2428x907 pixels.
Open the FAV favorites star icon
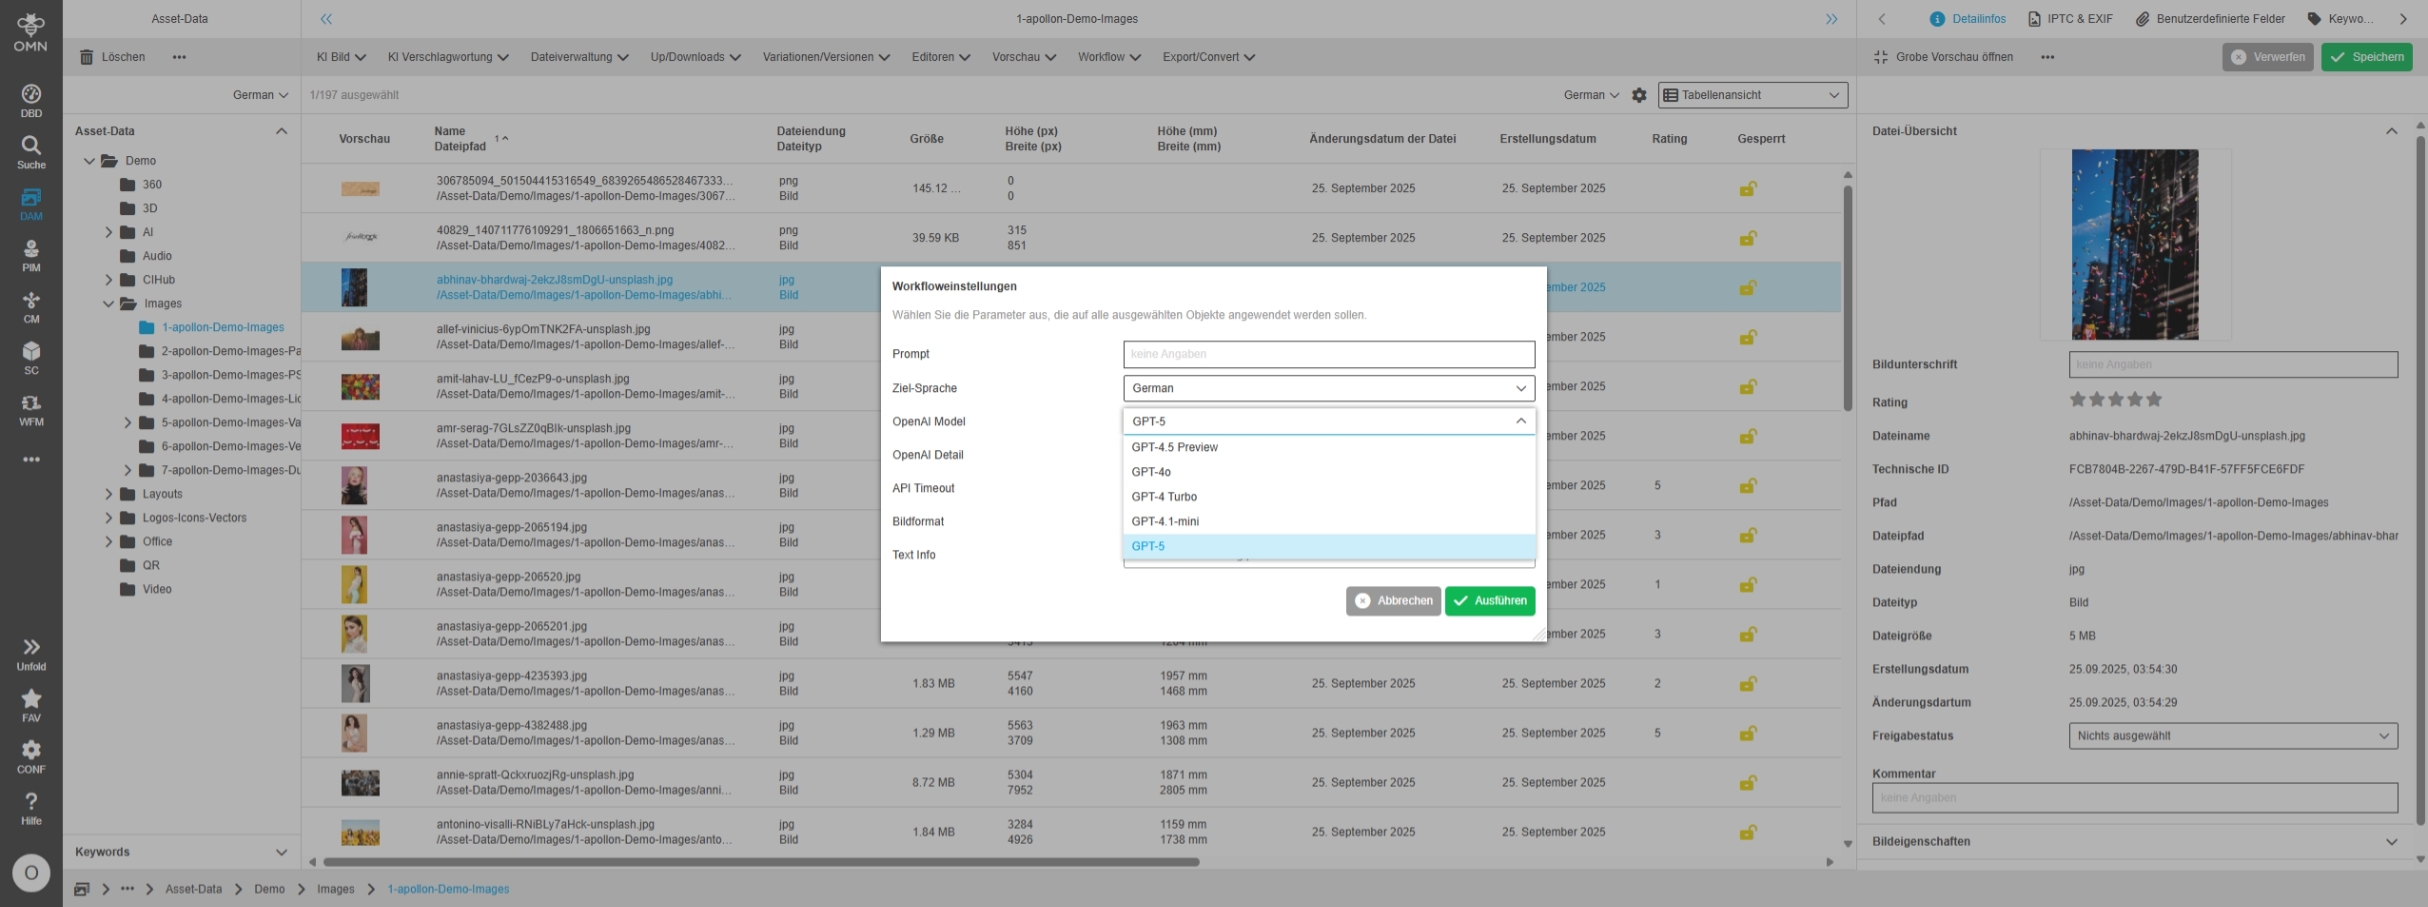[x=31, y=704]
